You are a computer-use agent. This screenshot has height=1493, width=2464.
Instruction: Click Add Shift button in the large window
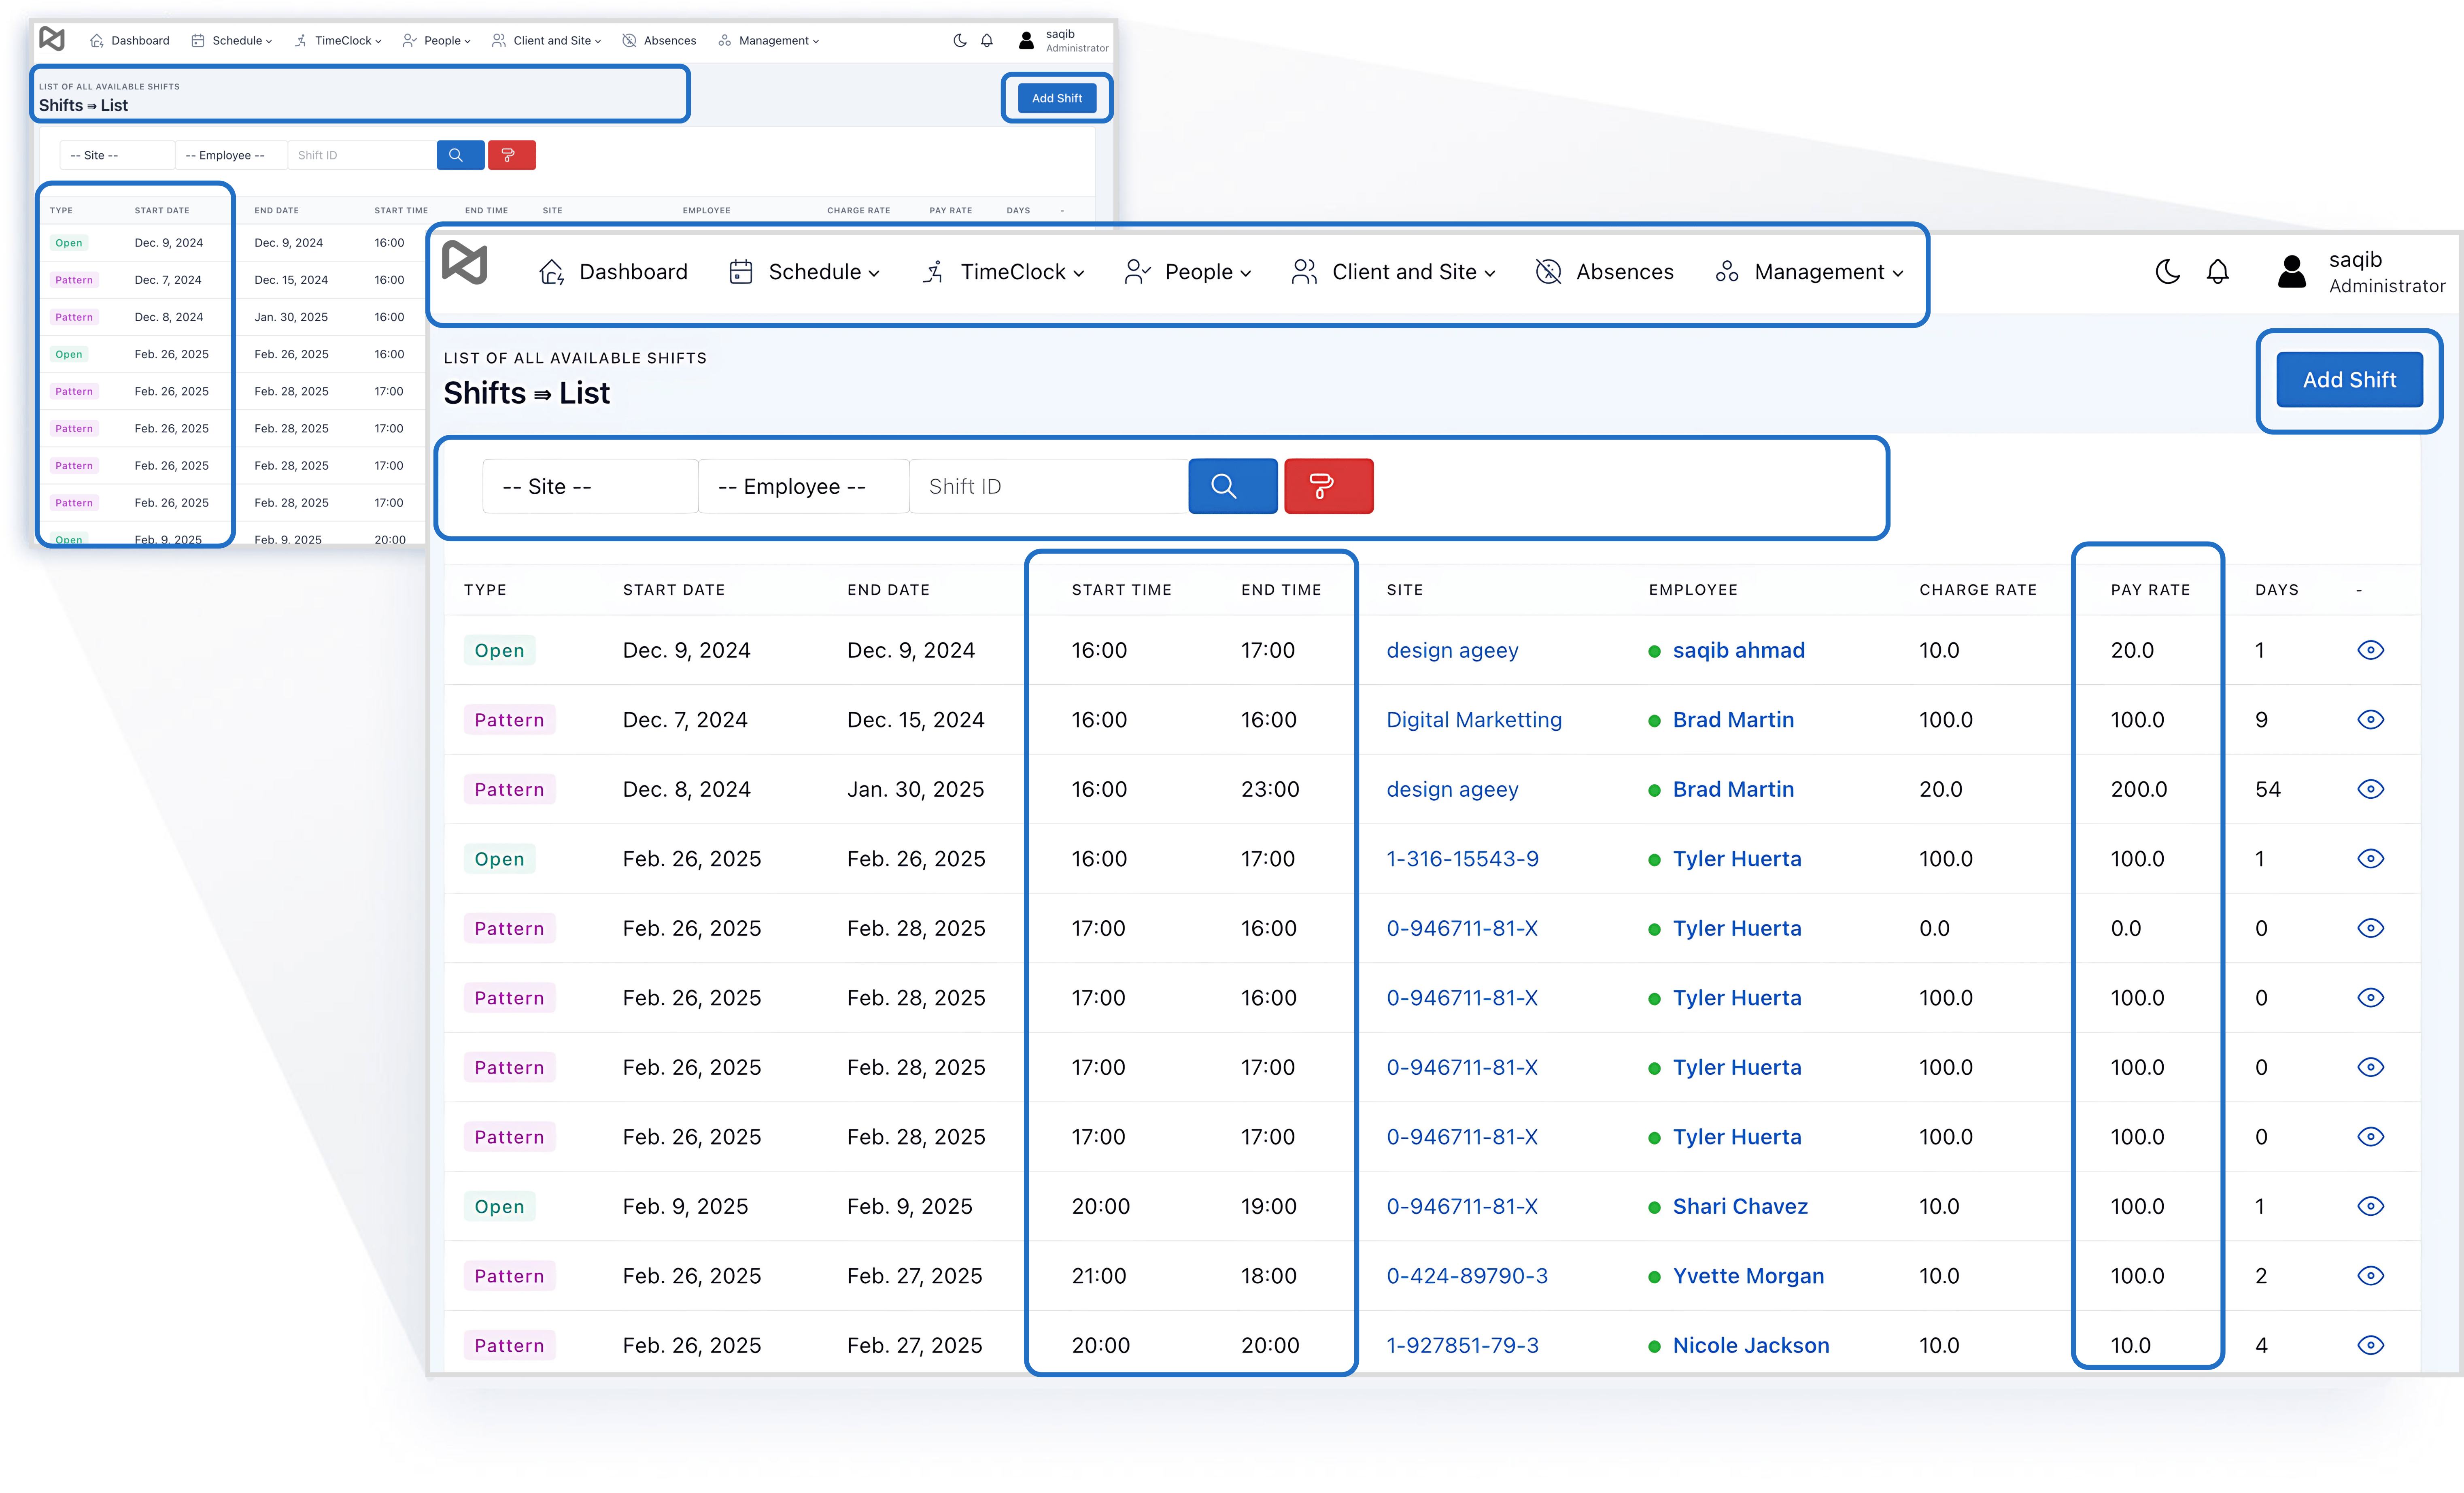(2349, 380)
